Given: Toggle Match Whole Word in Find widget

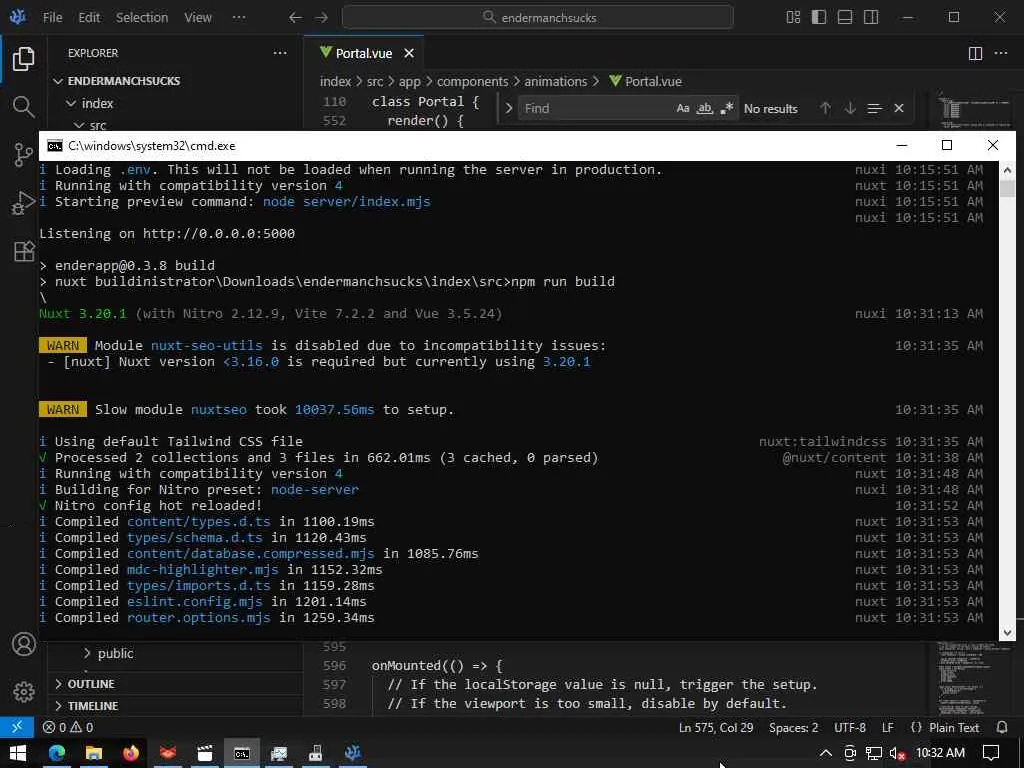Looking at the screenshot, I should click(705, 108).
